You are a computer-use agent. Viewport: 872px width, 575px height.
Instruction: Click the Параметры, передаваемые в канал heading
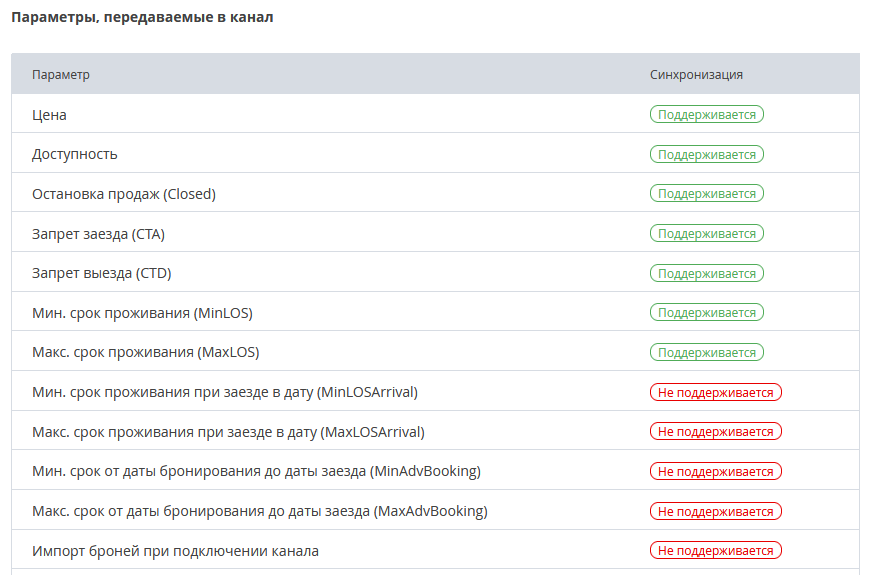click(142, 17)
